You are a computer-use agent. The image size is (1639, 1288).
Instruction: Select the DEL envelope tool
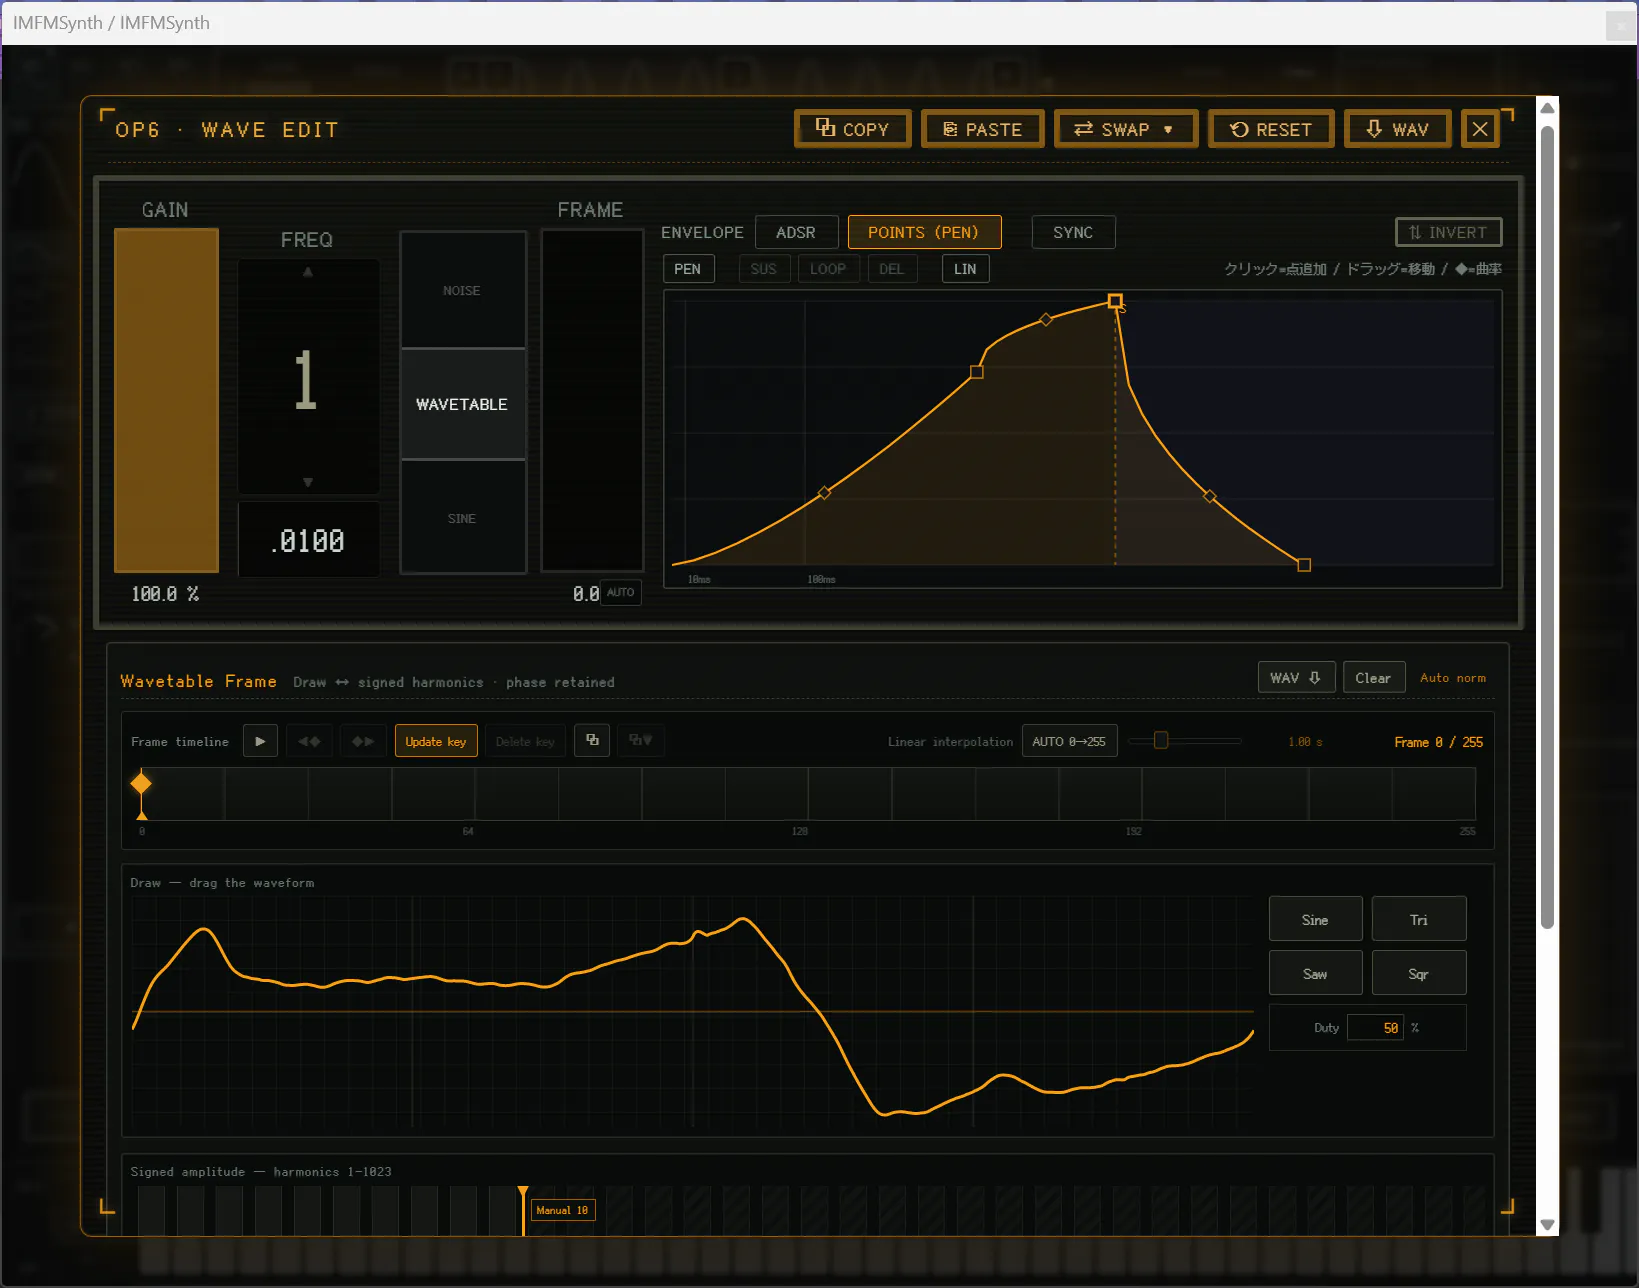892,269
